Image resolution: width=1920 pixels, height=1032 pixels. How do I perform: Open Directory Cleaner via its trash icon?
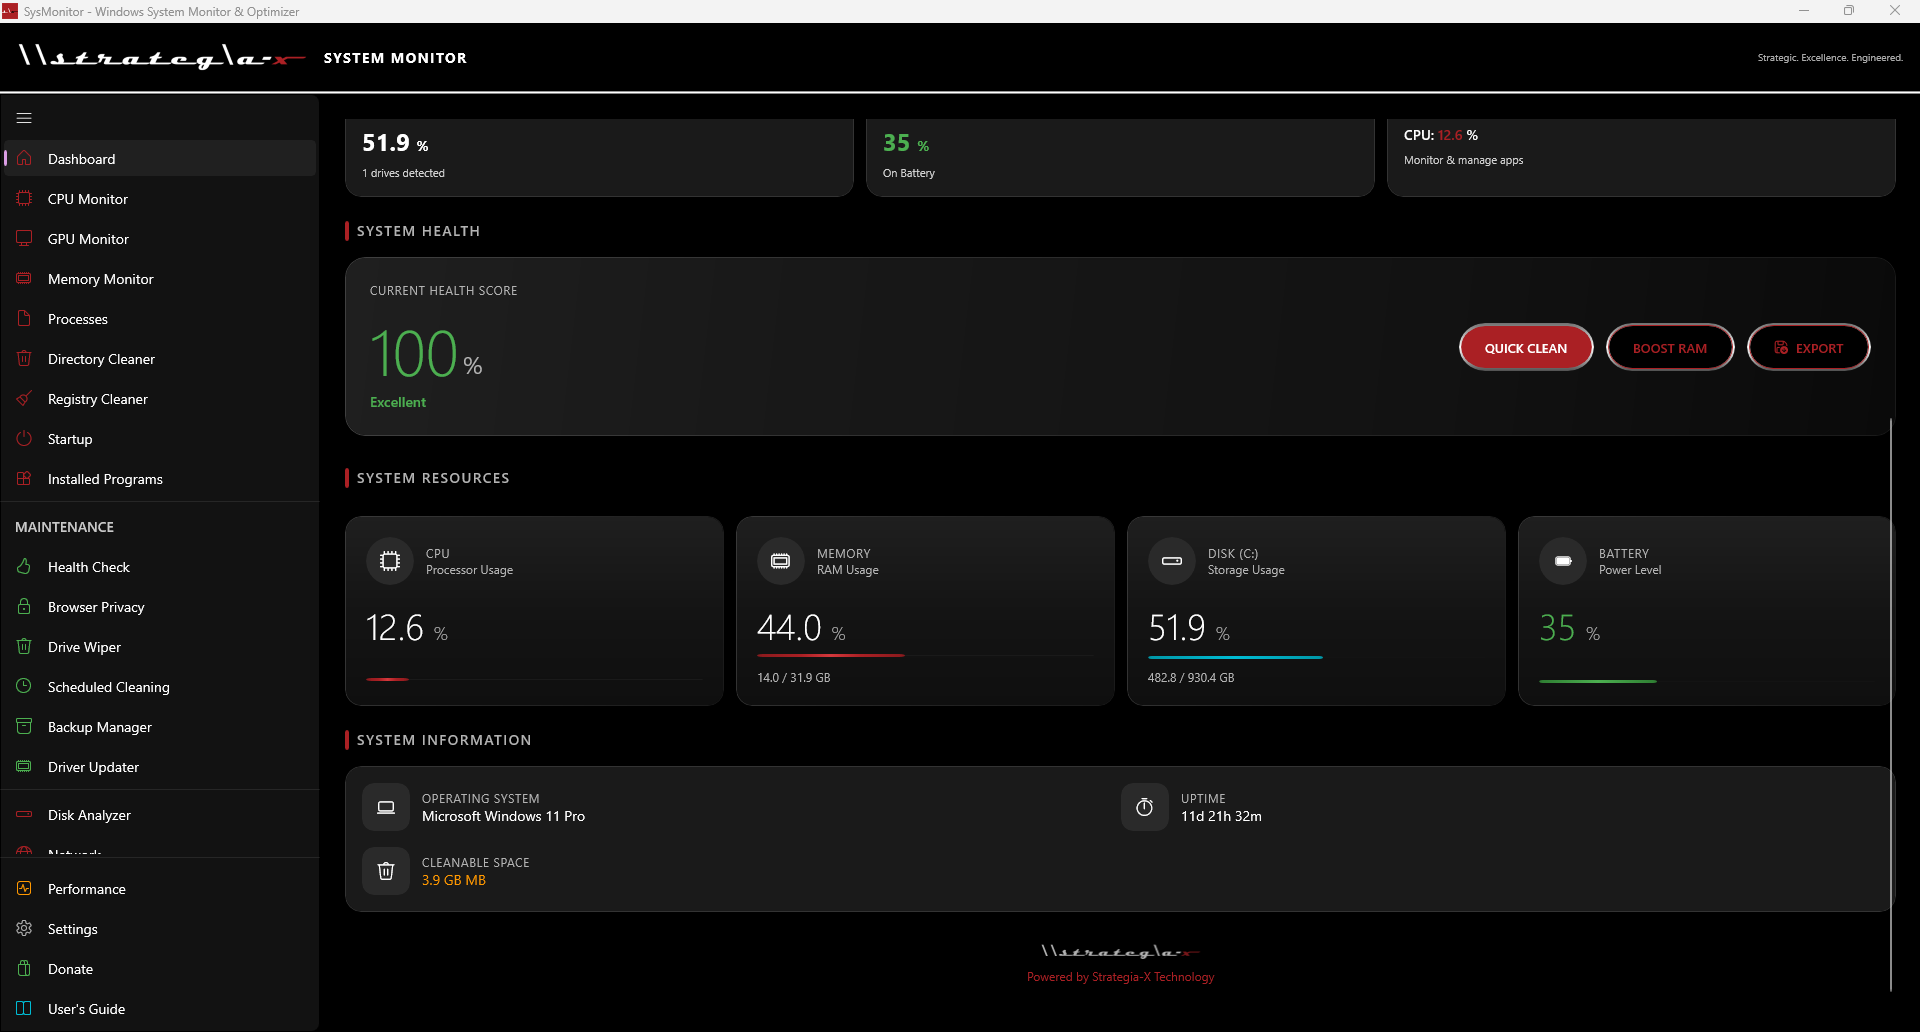[24, 358]
